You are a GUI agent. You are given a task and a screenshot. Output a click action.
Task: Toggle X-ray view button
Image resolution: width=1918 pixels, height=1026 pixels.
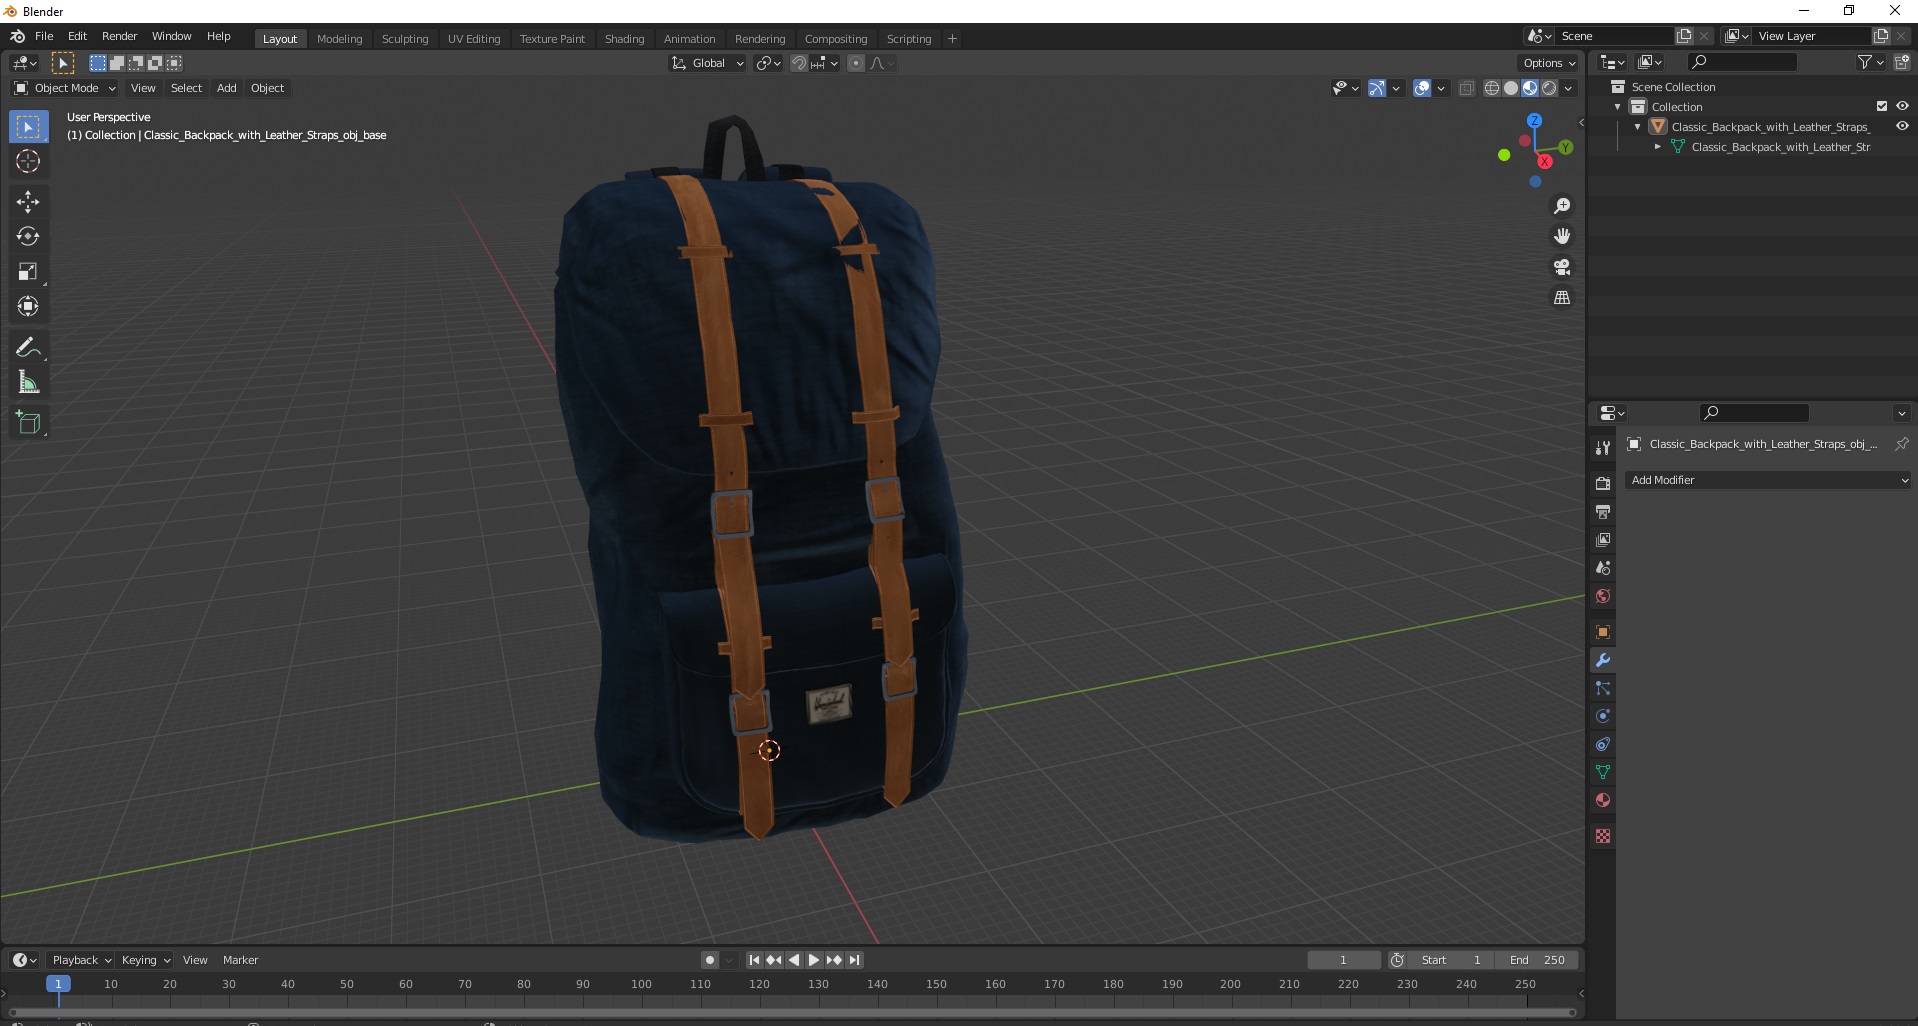tap(1466, 88)
